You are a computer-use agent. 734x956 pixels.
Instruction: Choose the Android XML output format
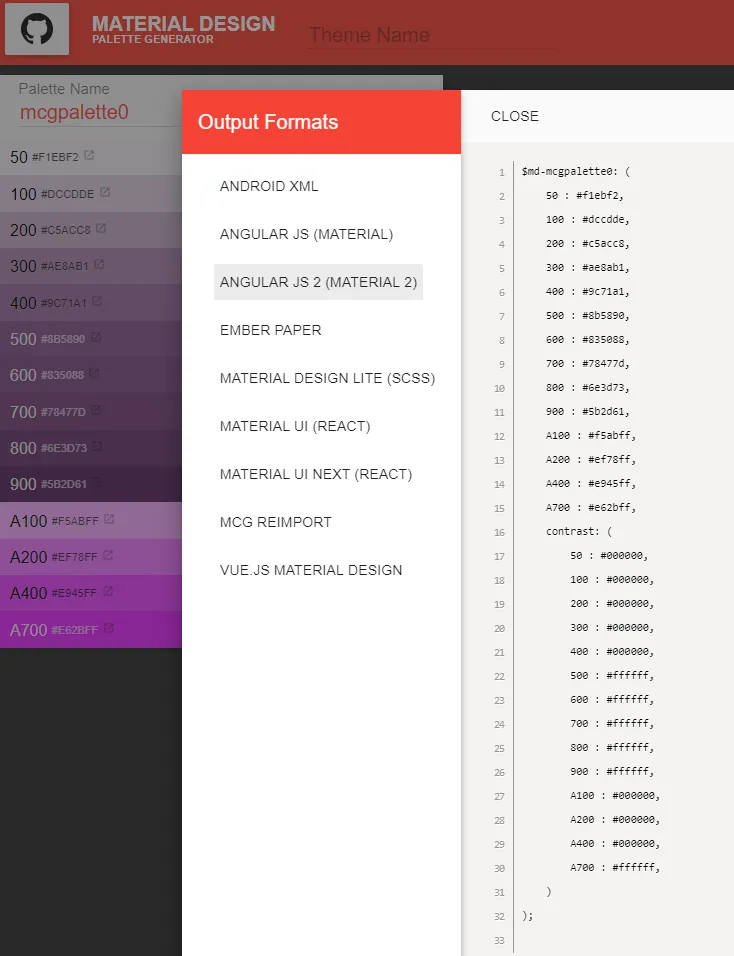click(x=269, y=186)
